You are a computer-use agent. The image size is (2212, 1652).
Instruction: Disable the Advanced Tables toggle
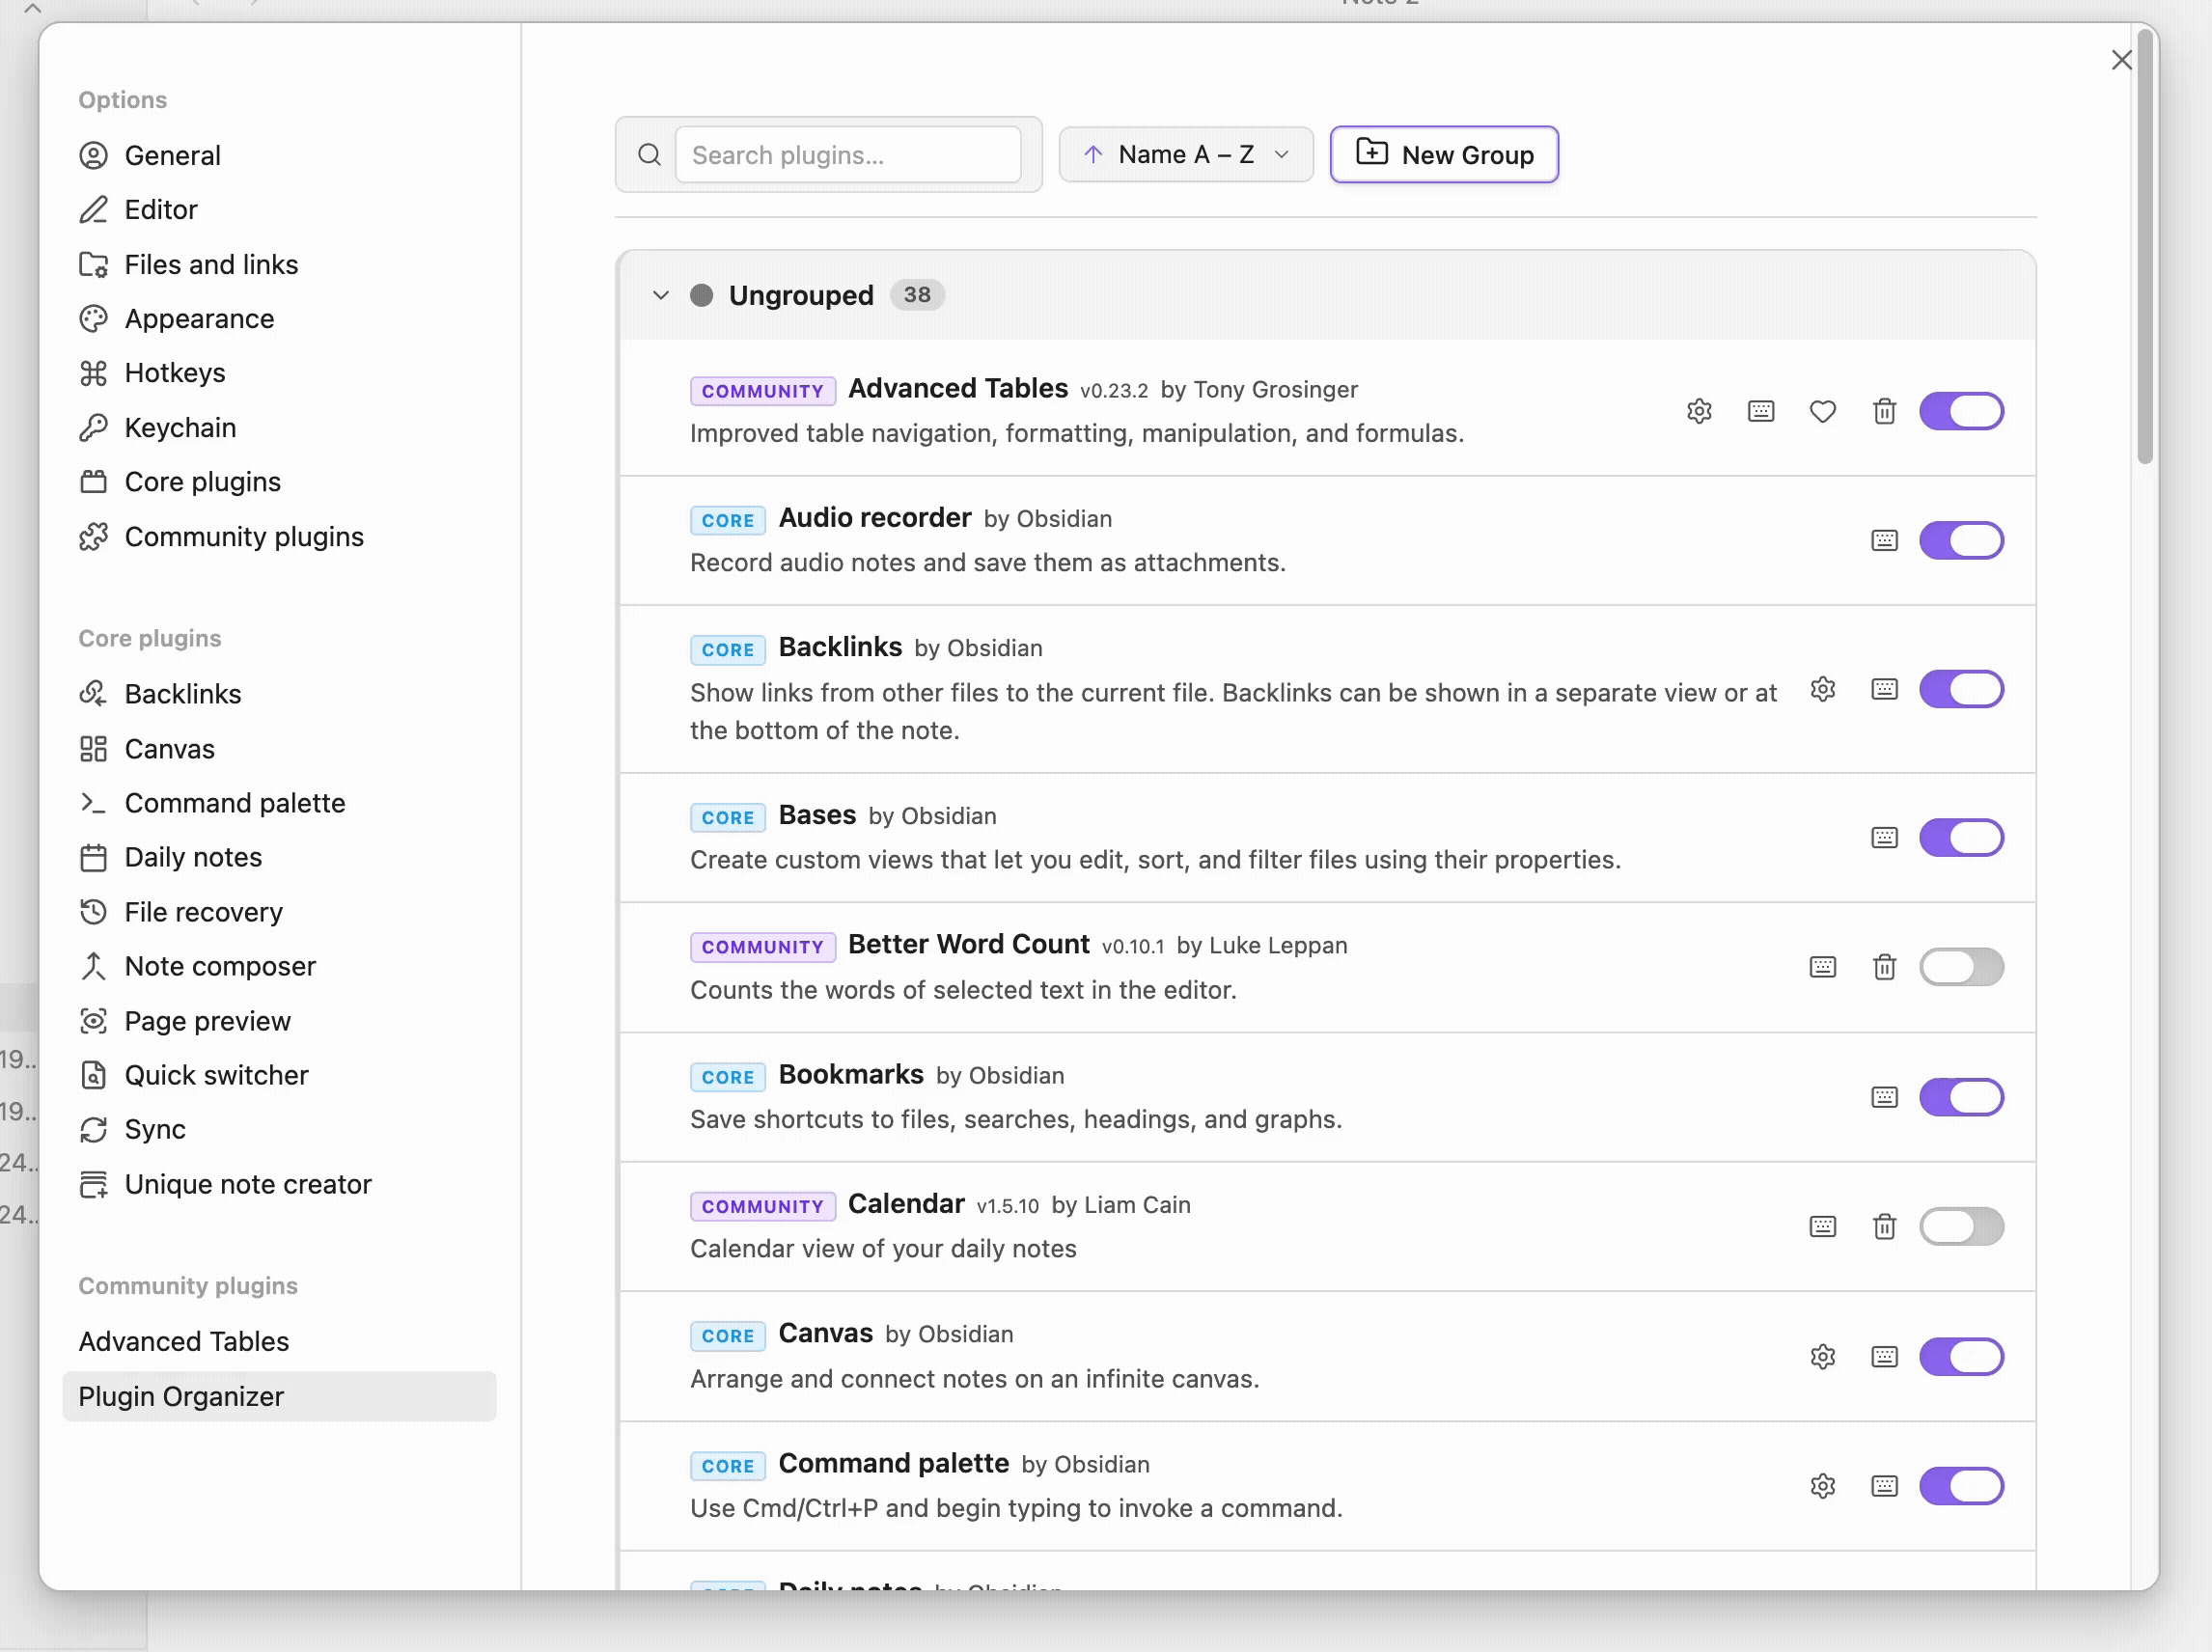coord(1961,411)
